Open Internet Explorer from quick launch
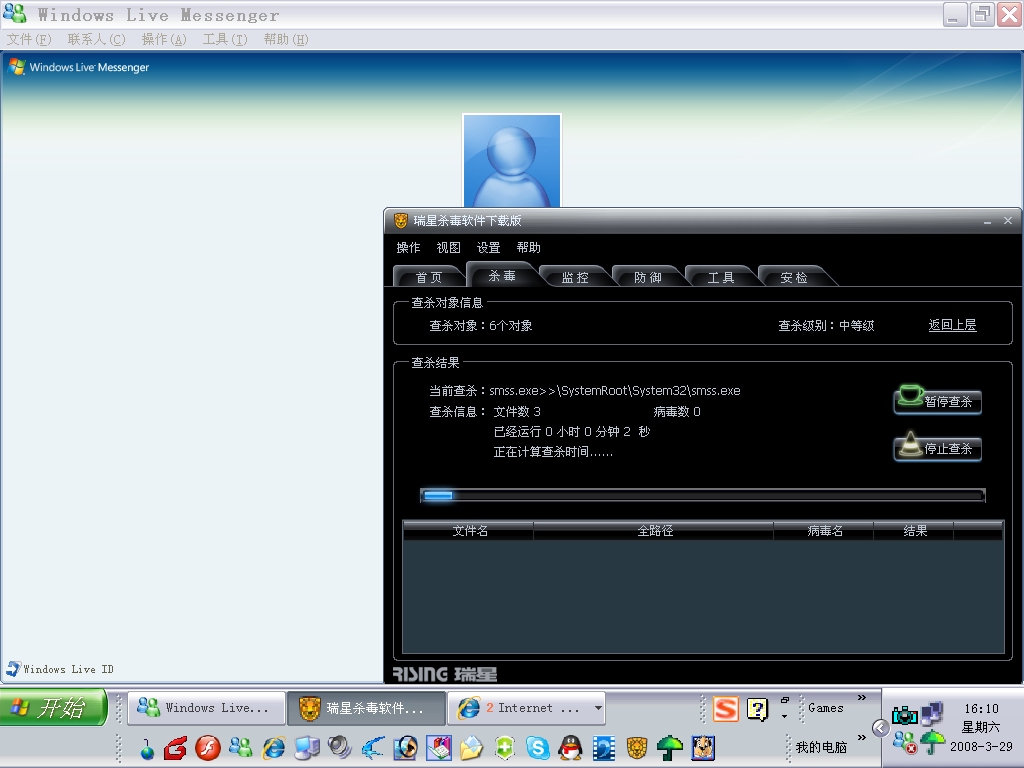This screenshot has width=1024, height=768. (274, 748)
